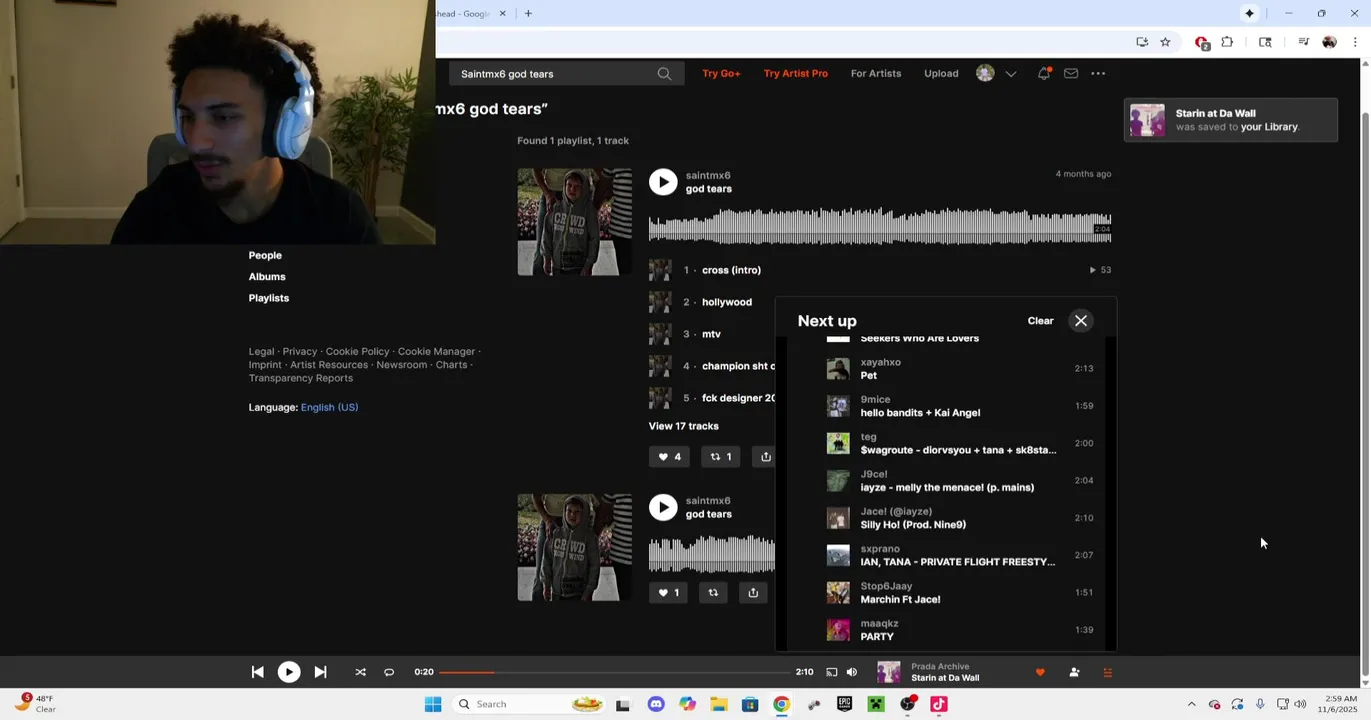Screen dimensions: 1371x720
Task: Change language via English (US) link
Action: tap(329, 408)
